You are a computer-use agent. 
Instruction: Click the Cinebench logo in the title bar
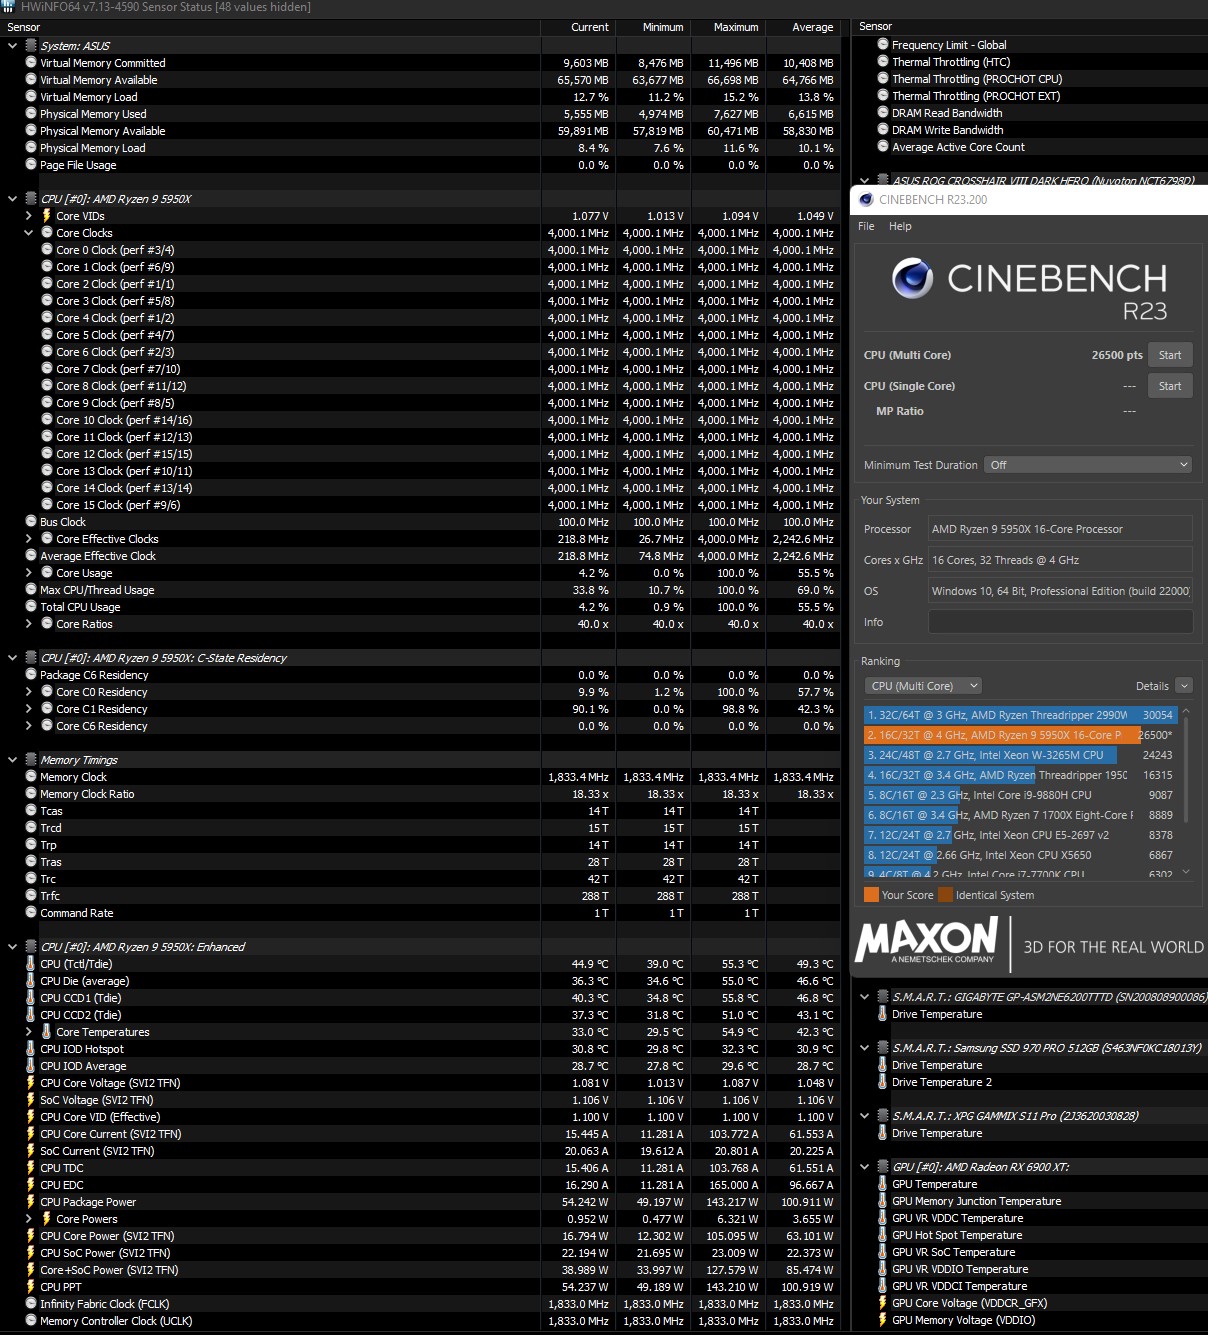click(x=866, y=199)
